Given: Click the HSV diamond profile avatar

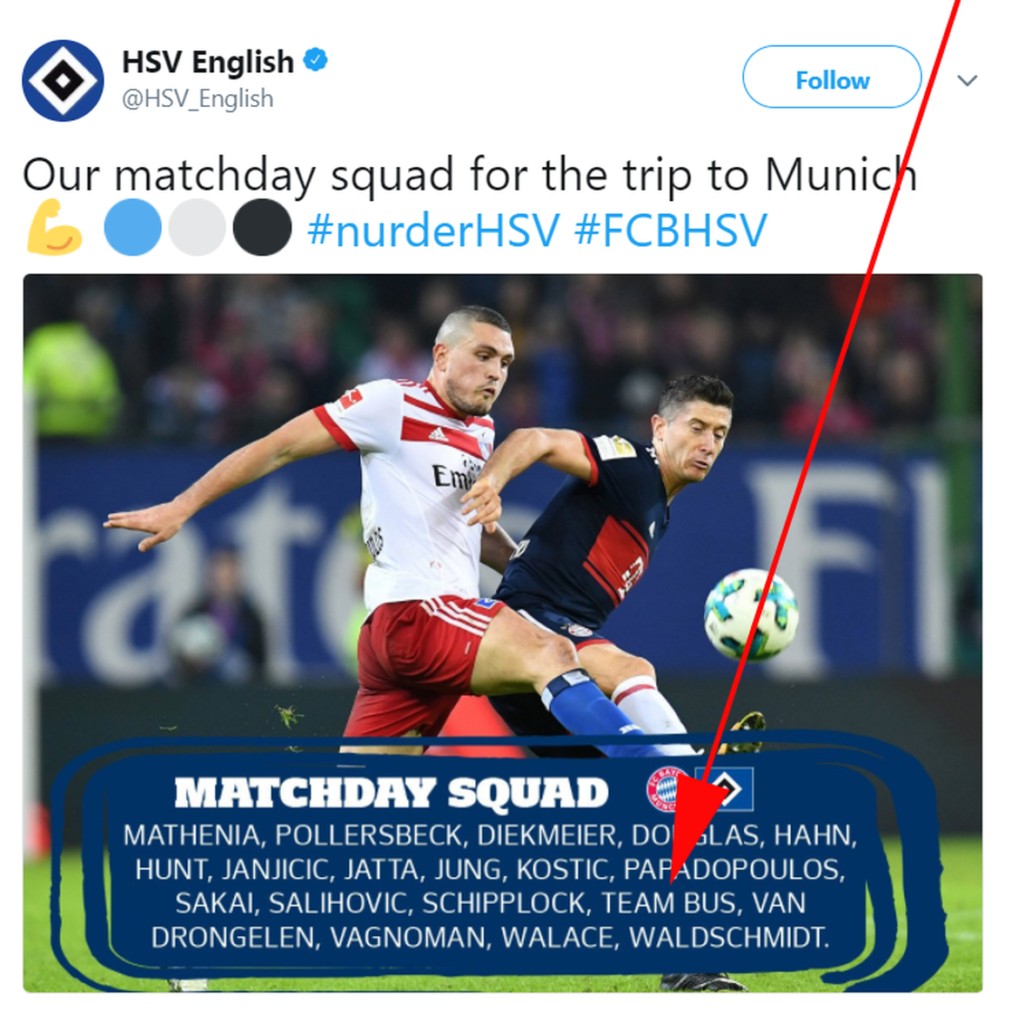Looking at the screenshot, I should click(63, 80).
